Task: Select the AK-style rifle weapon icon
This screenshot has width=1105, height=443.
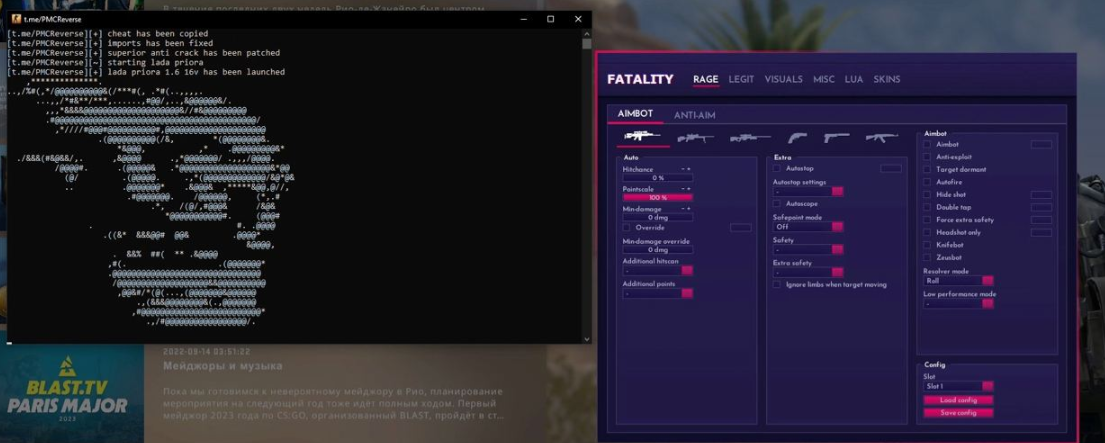Action: pyautogui.click(x=882, y=137)
